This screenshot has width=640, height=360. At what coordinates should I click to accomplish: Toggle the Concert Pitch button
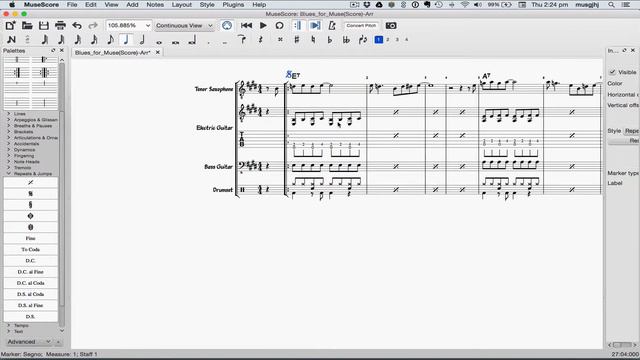(x=361, y=25)
